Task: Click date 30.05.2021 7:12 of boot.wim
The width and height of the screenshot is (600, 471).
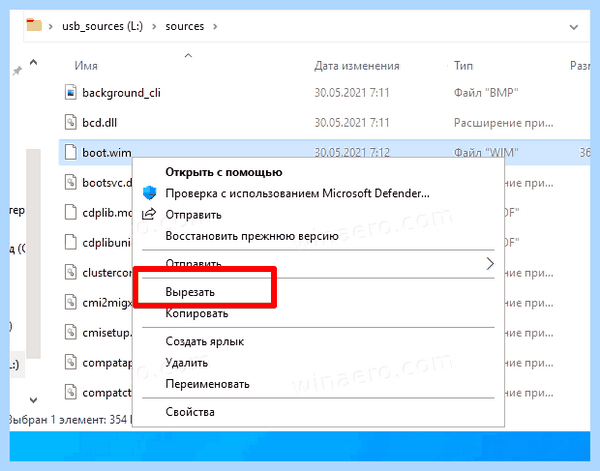Action: 352,152
